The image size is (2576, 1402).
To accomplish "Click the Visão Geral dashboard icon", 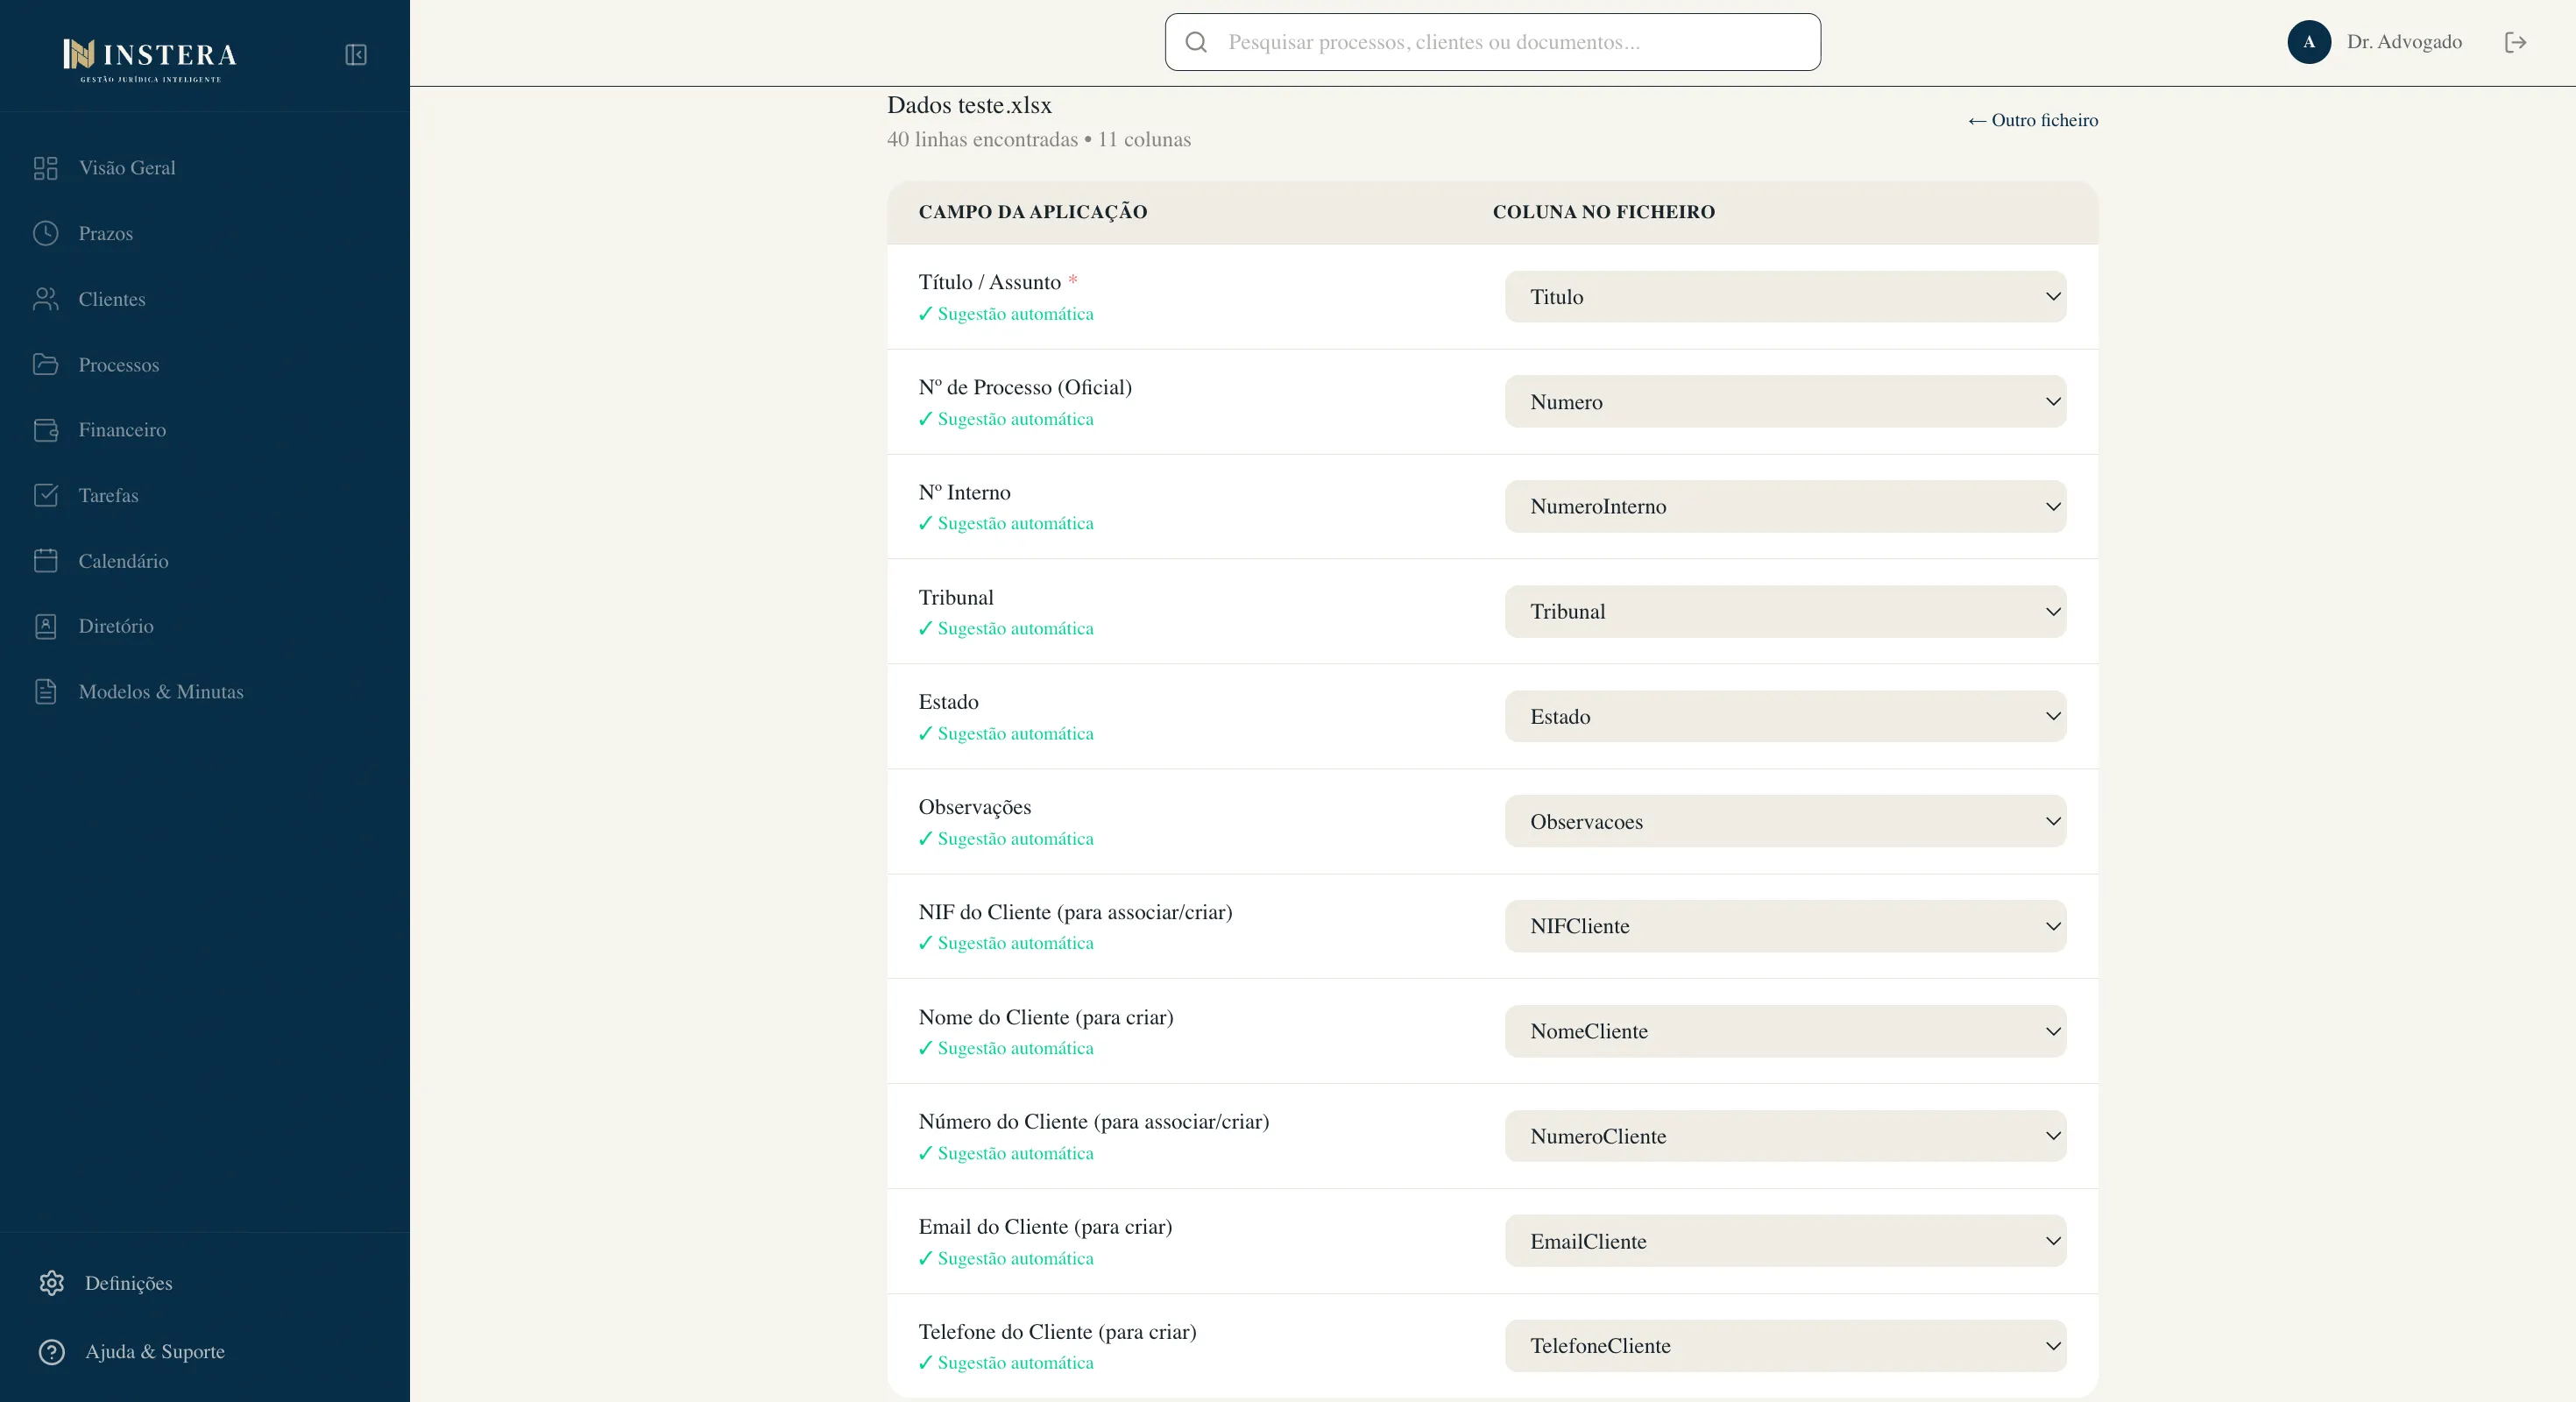I will (46, 168).
